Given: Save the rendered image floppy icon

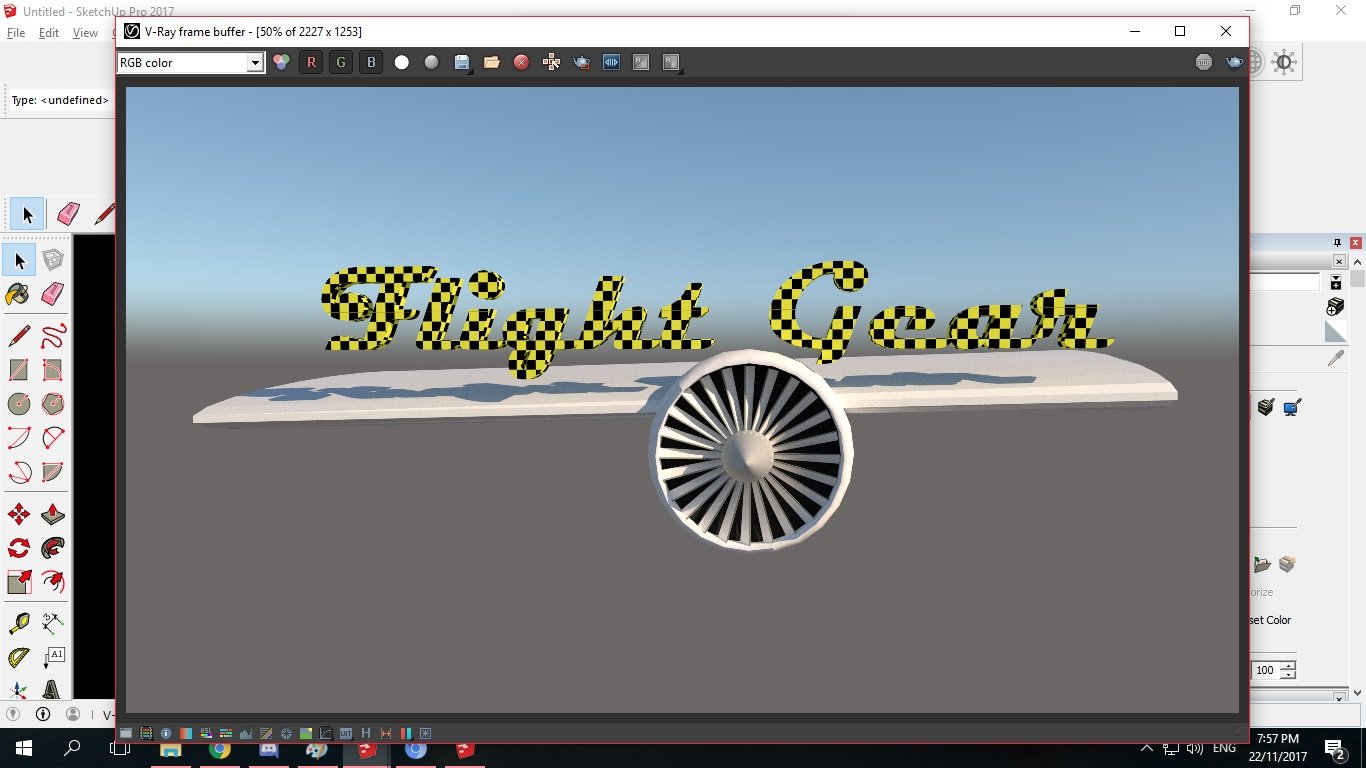Looking at the screenshot, I should click(461, 62).
